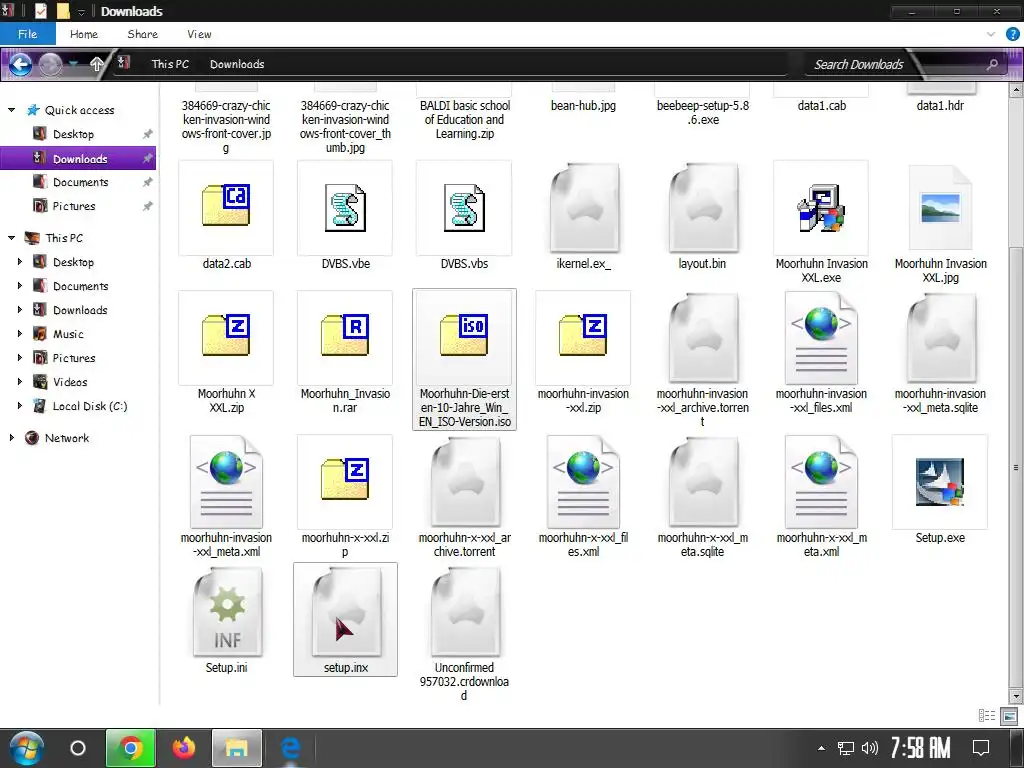
Task: Click the file list scroll down arrow
Action: point(1016,696)
